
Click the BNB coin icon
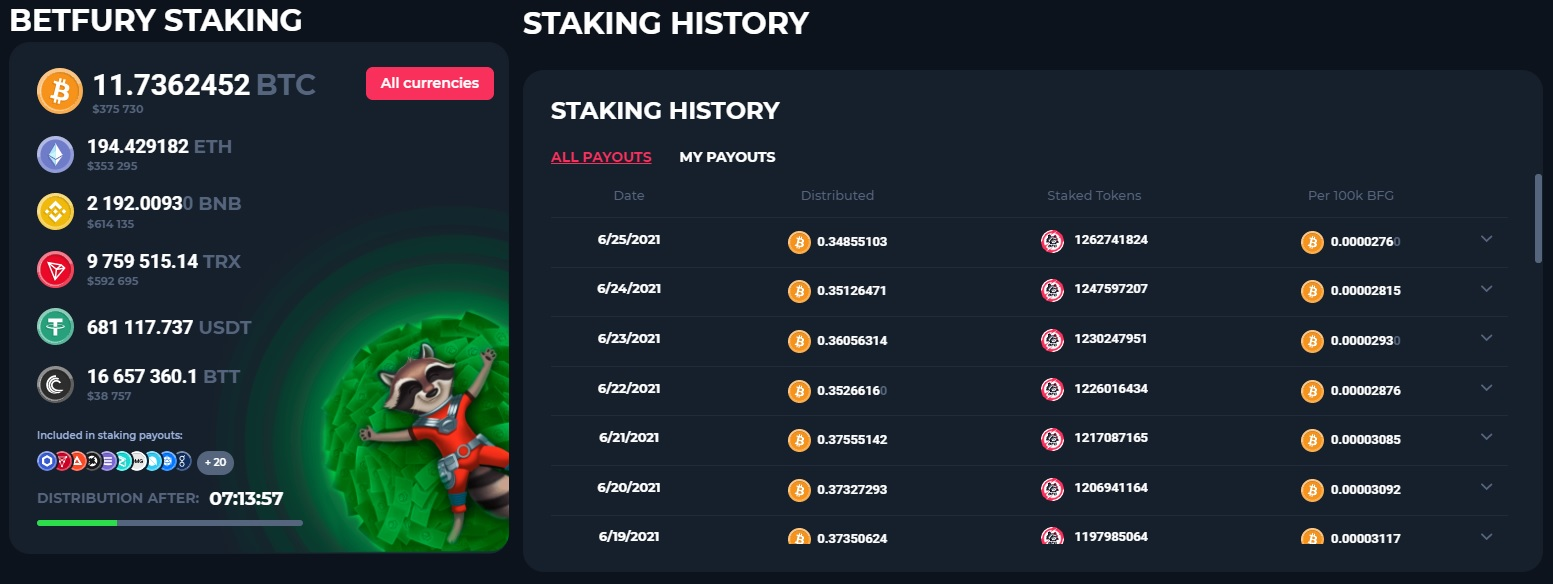pos(56,211)
